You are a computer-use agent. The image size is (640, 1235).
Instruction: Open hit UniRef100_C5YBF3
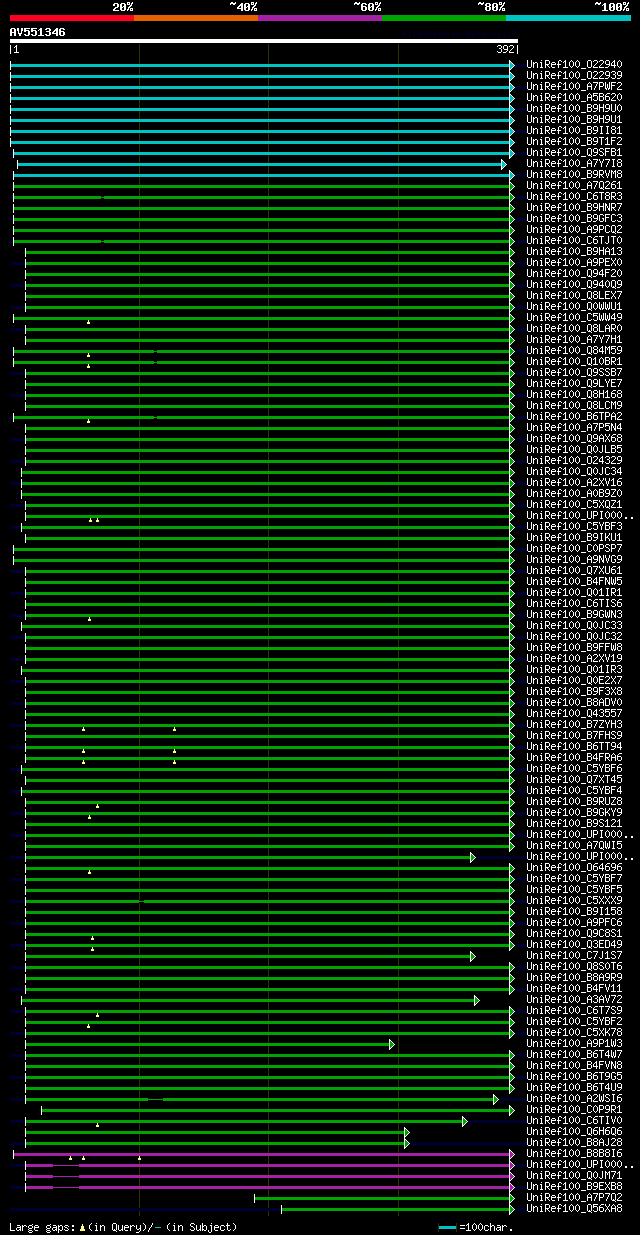click(574, 527)
